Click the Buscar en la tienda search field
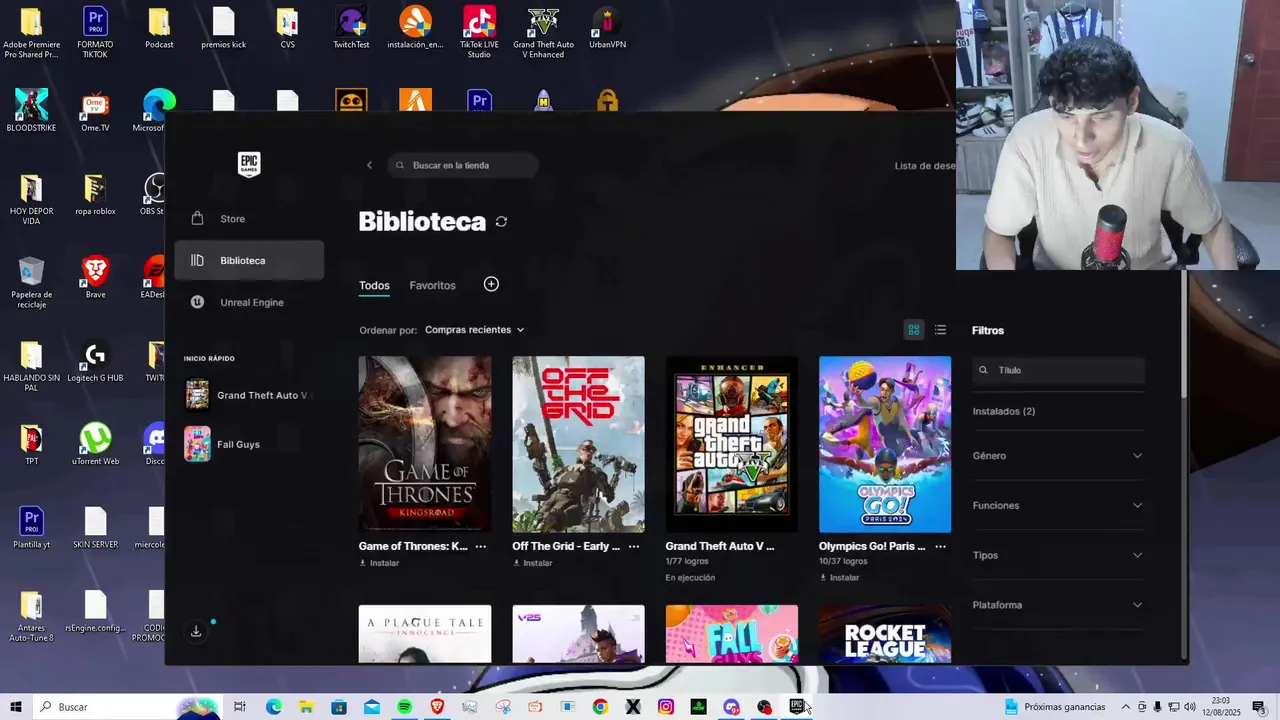 point(463,165)
